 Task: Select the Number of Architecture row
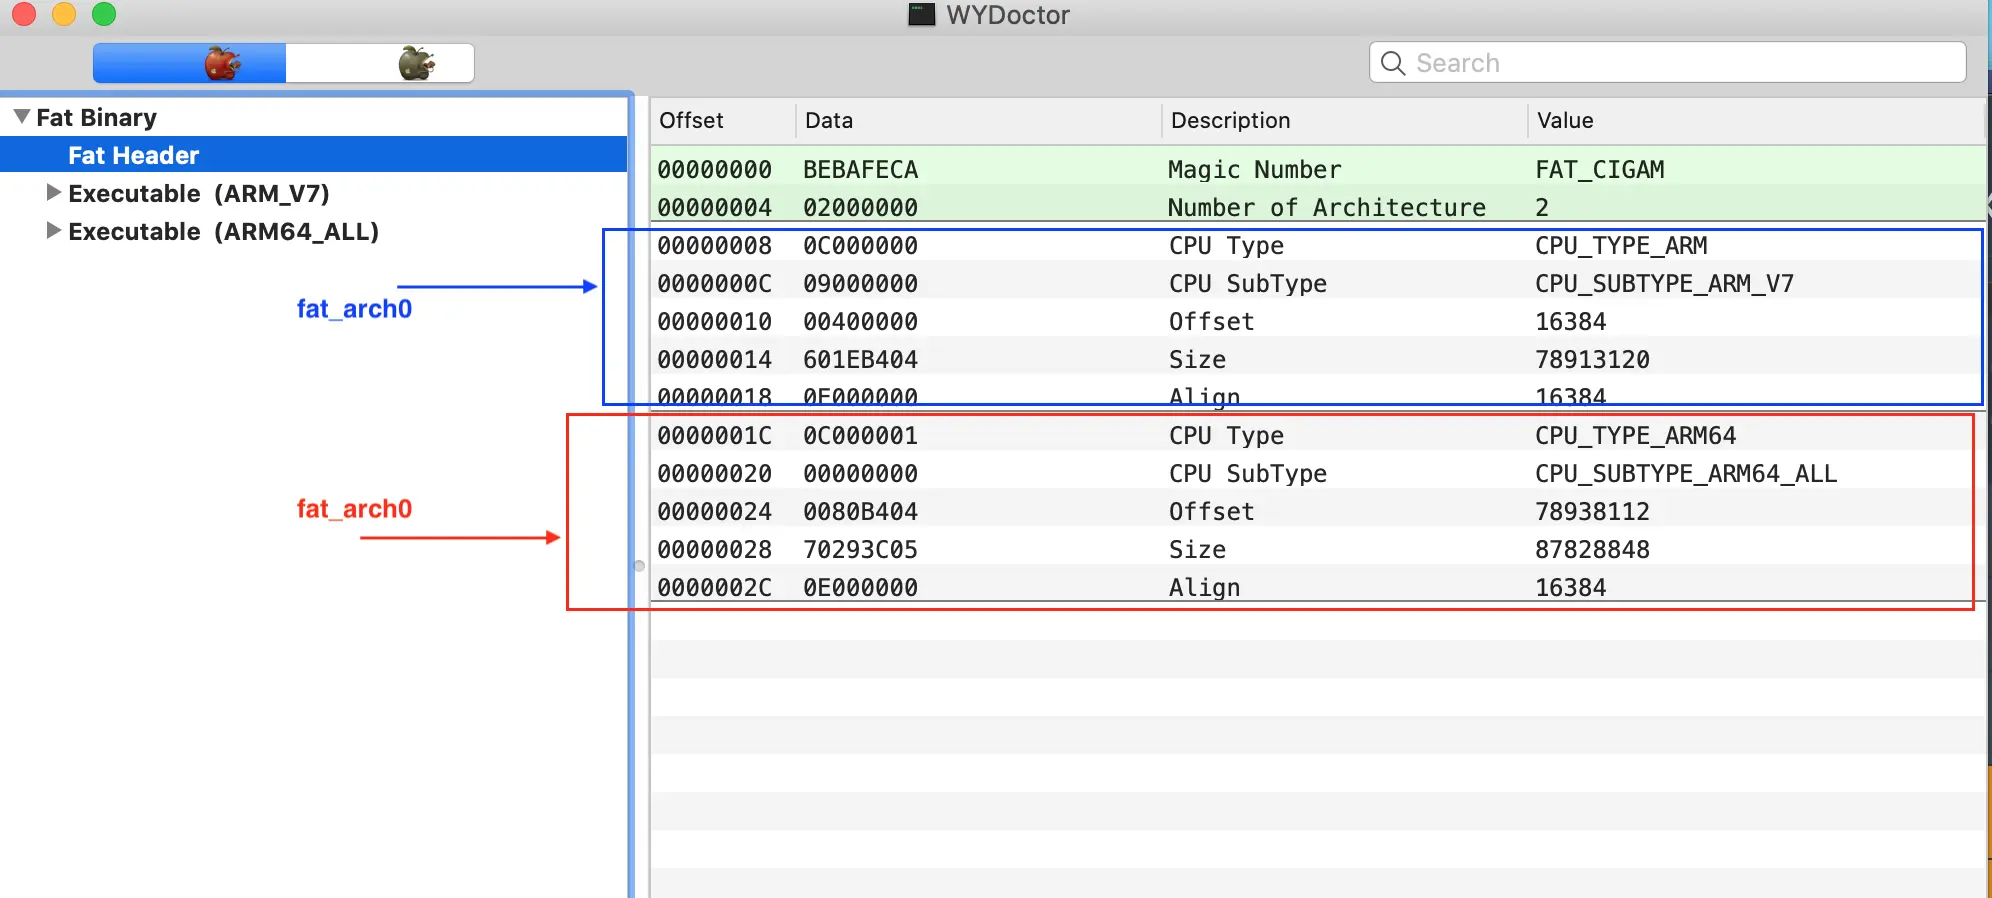point(1318,207)
